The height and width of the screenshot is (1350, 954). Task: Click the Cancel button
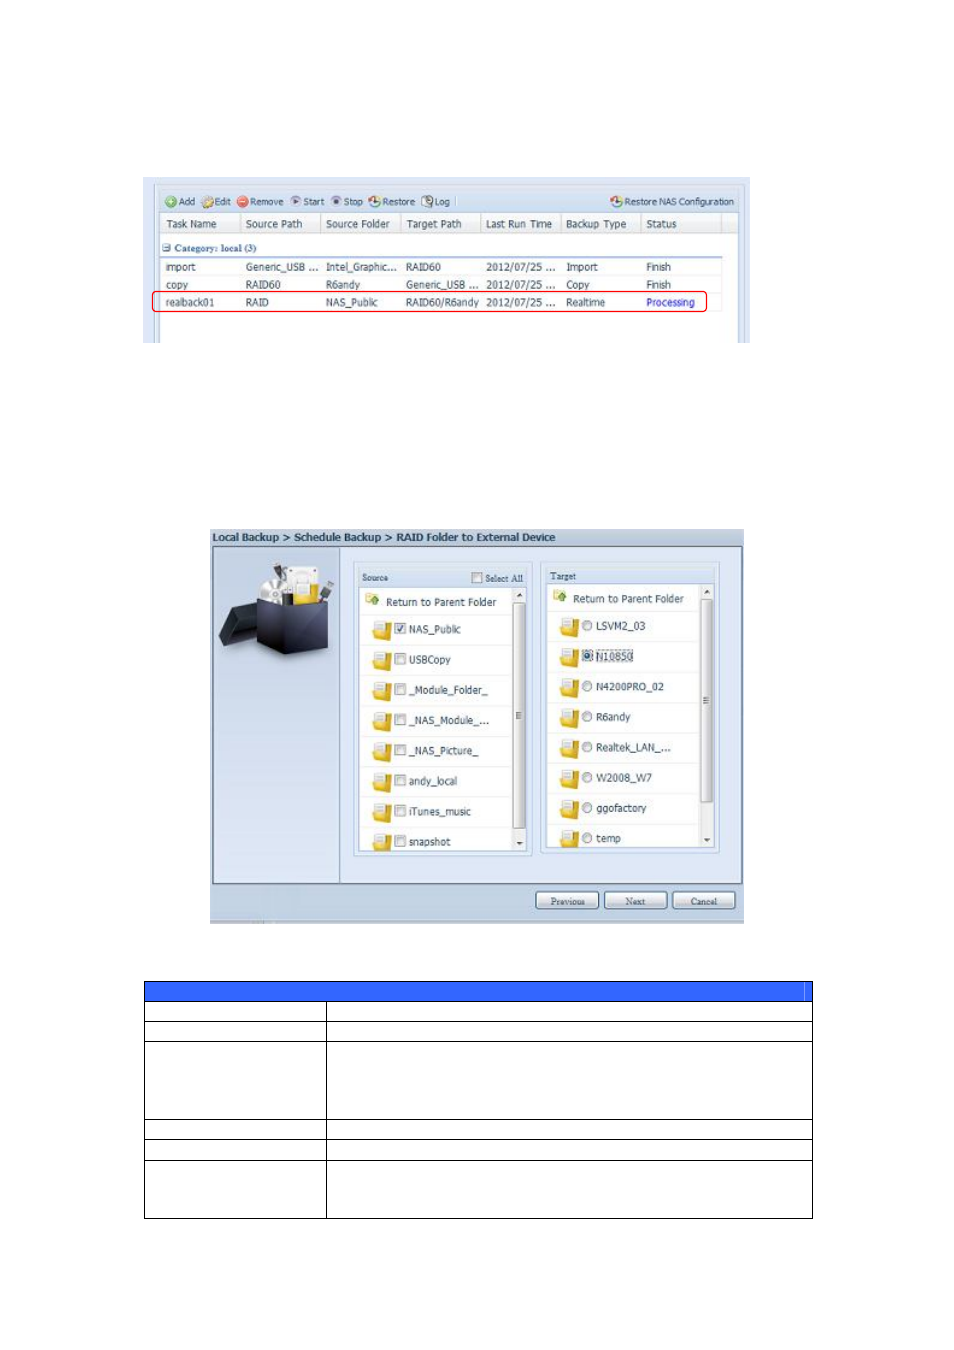(704, 901)
